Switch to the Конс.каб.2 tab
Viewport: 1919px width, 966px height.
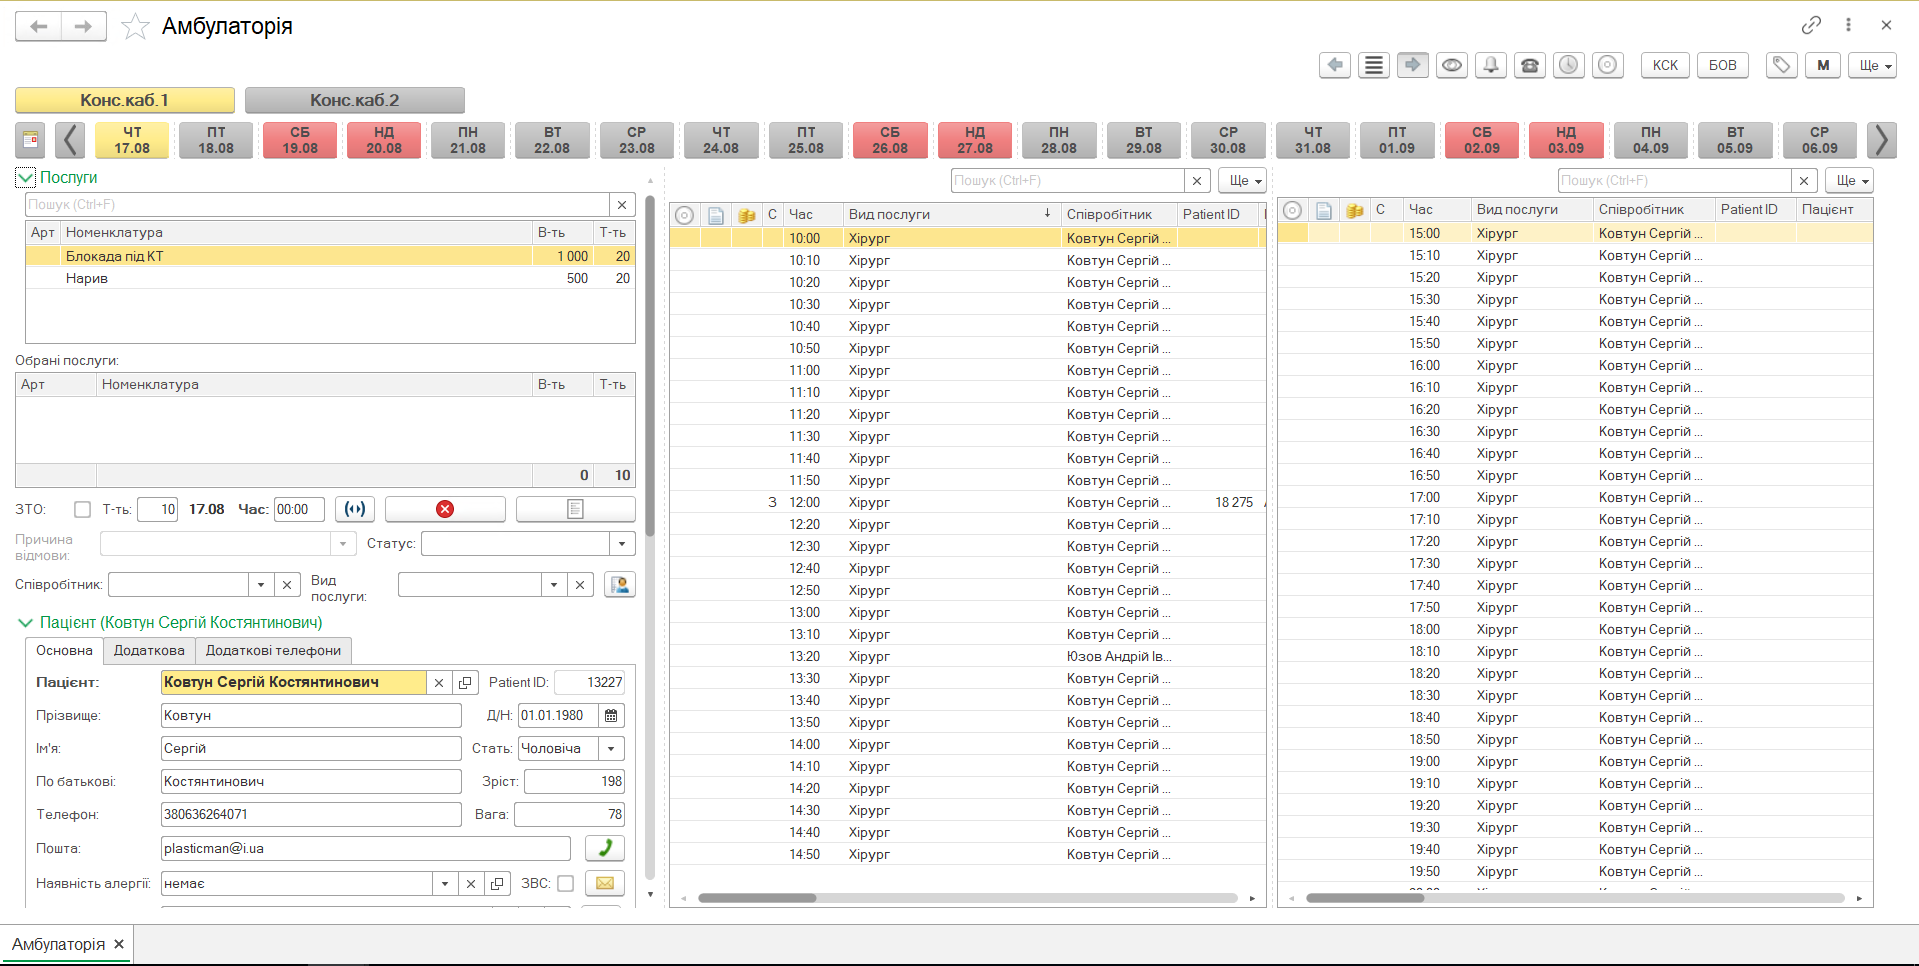tap(354, 100)
